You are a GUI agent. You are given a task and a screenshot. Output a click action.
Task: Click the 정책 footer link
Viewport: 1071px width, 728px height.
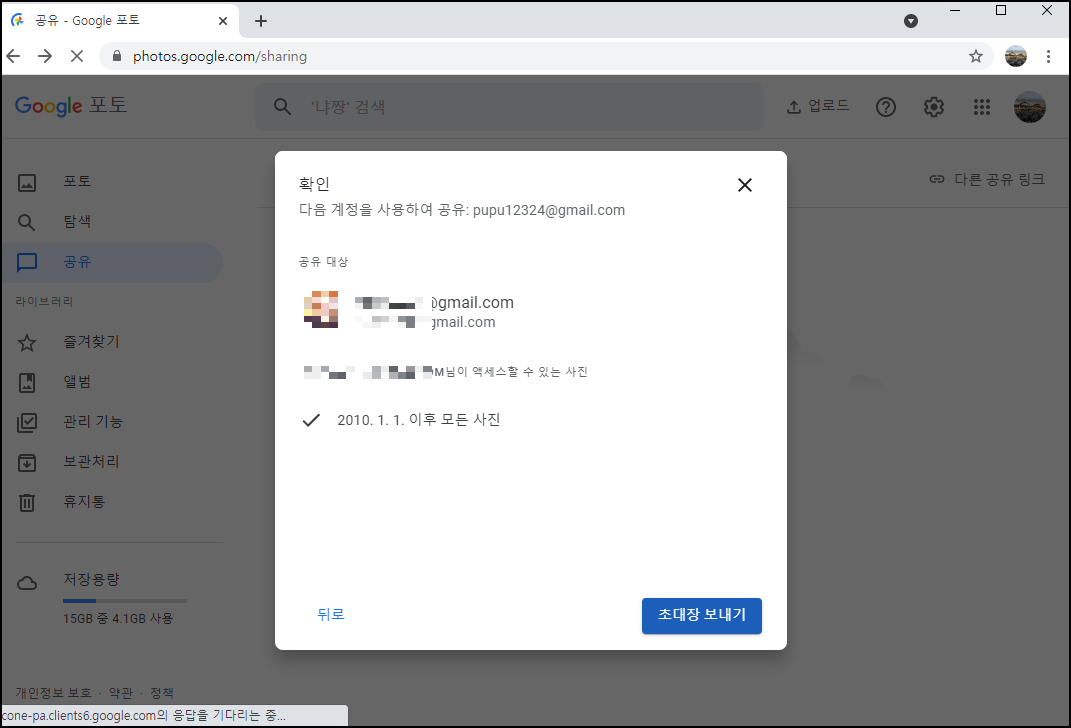(x=162, y=693)
